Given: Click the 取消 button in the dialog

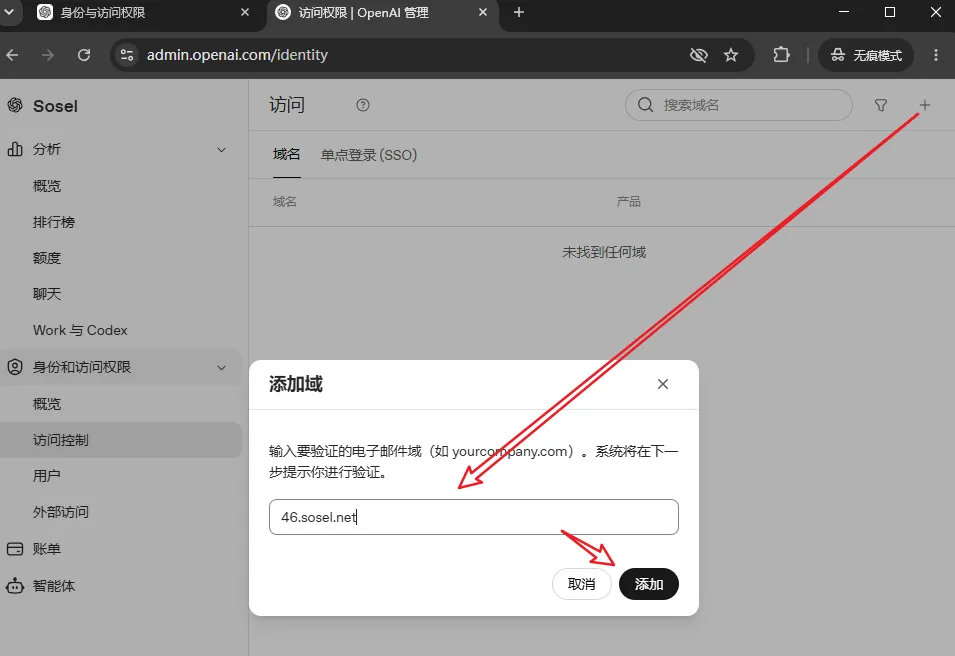Looking at the screenshot, I should click(582, 584).
